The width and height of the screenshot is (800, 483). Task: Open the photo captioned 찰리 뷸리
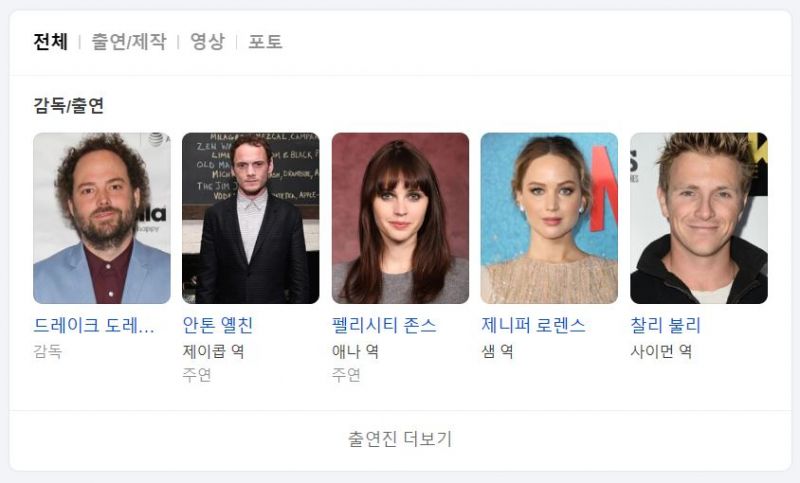click(x=699, y=218)
